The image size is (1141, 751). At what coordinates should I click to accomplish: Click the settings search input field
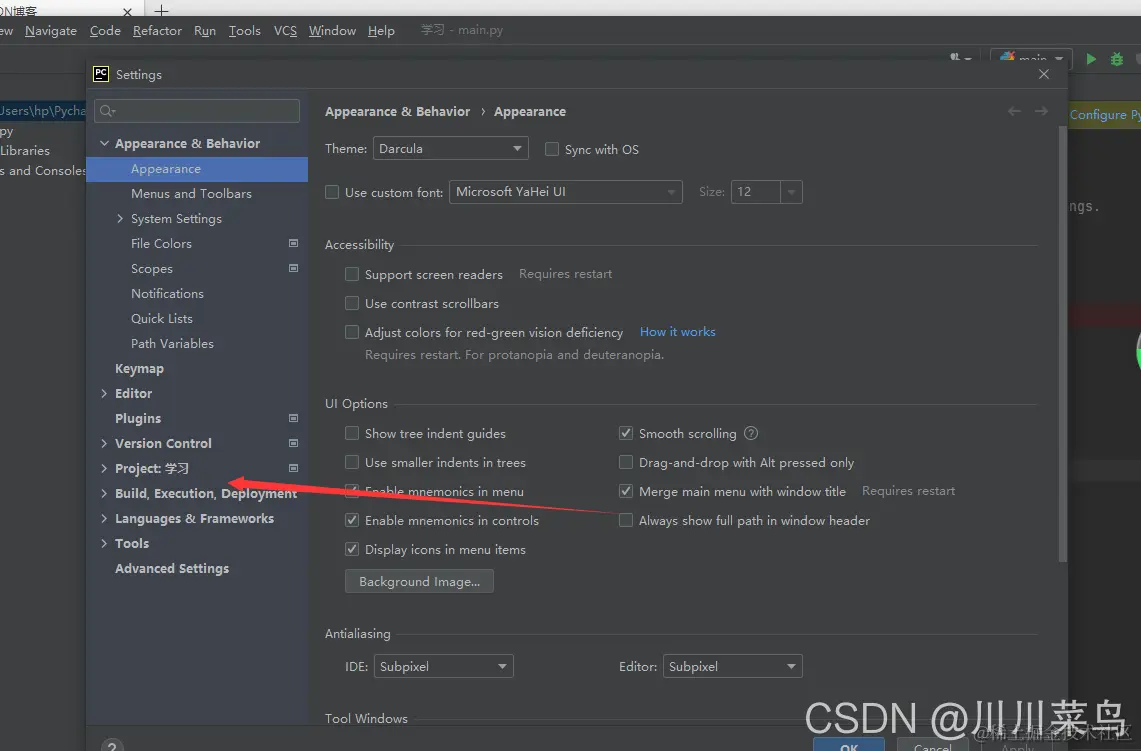[x=197, y=111]
